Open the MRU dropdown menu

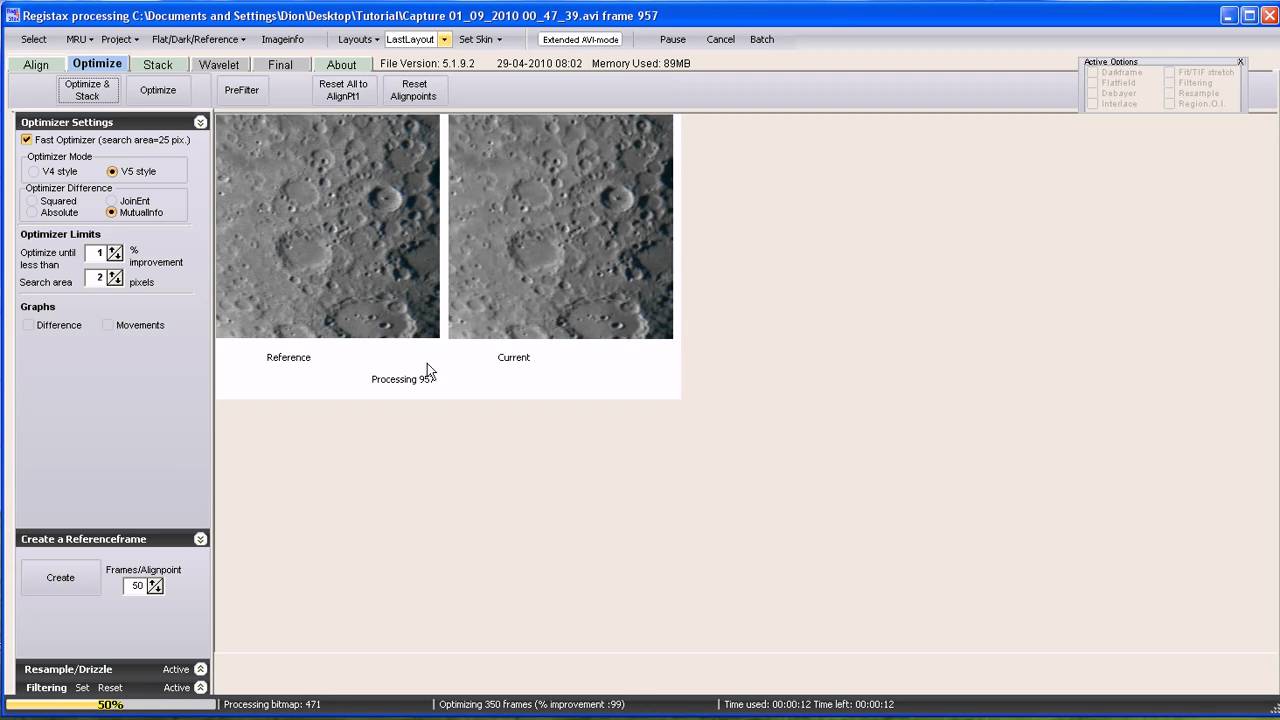click(79, 39)
